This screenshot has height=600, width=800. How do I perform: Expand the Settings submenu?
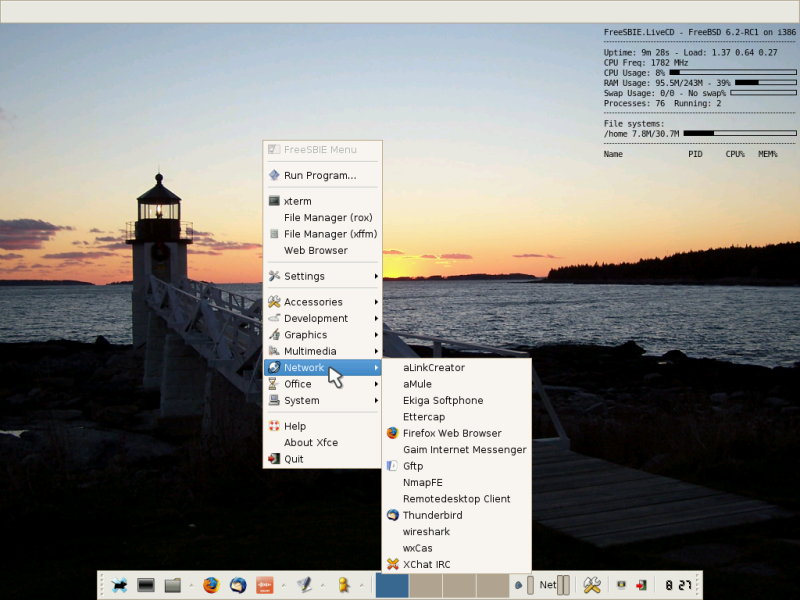tap(322, 276)
